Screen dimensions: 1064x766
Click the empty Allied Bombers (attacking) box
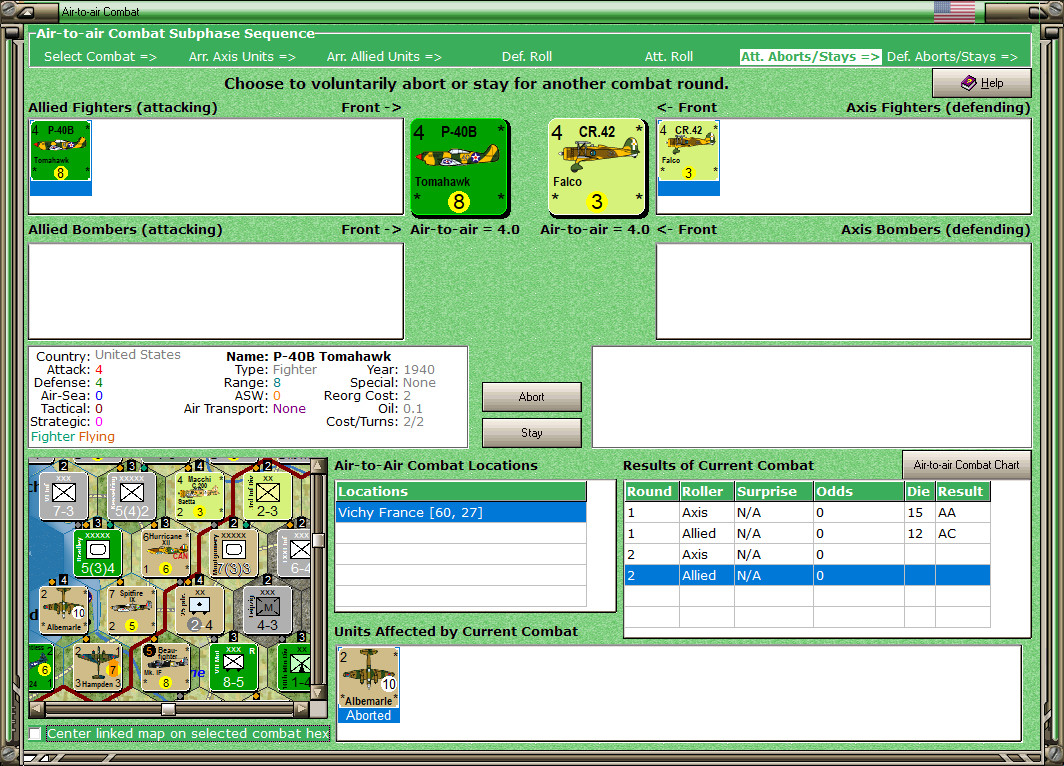[216, 291]
